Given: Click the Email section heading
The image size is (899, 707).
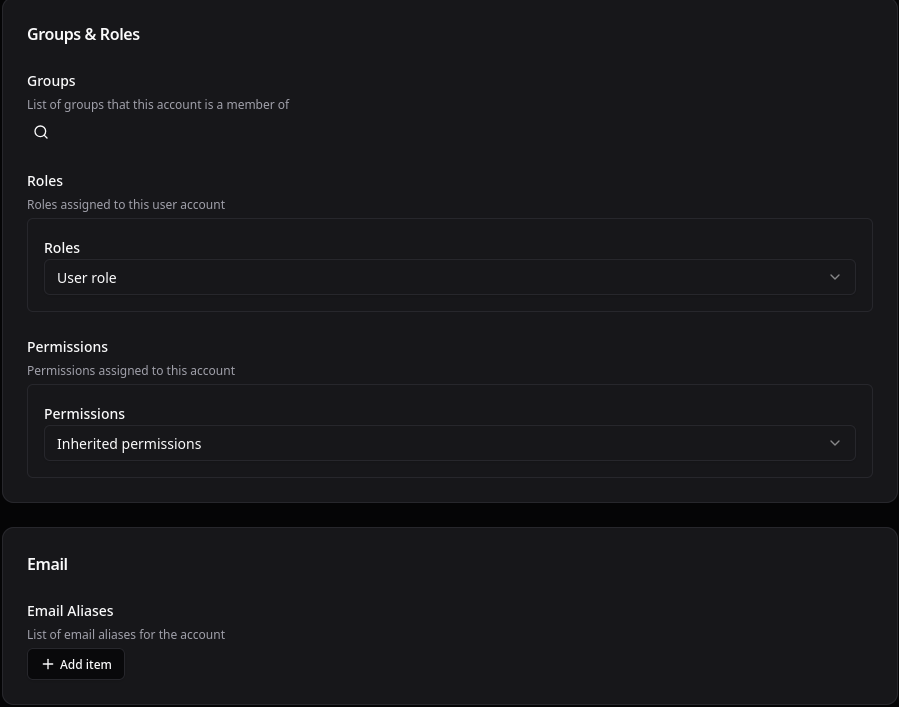Looking at the screenshot, I should 47,564.
